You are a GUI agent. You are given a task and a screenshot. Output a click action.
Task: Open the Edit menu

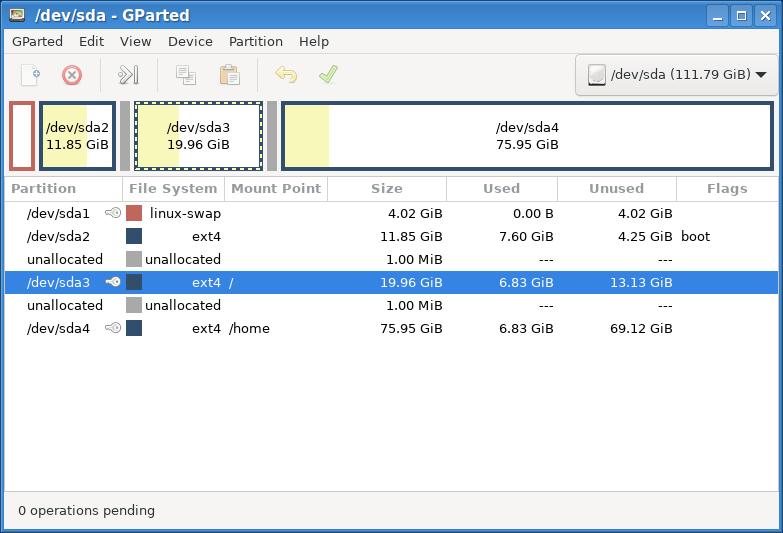pyautogui.click(x=91, y=41)
